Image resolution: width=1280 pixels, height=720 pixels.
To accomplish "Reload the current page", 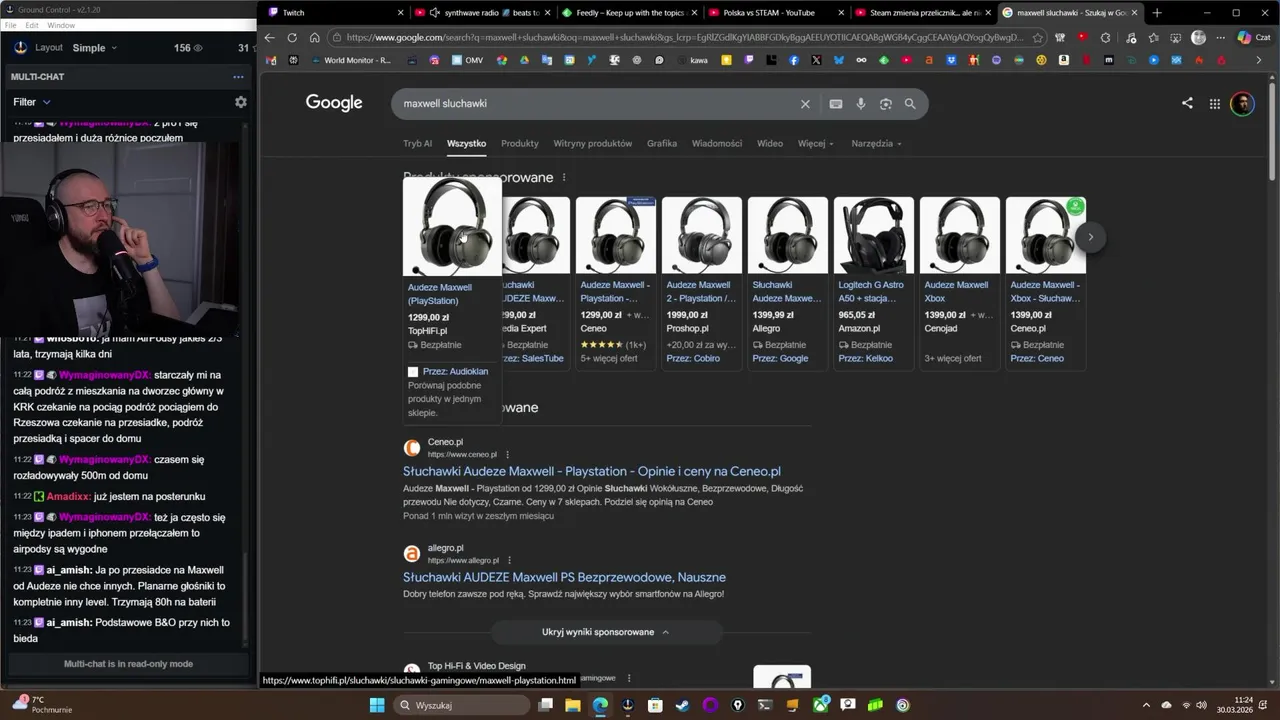I will click(x=292, y=38).
